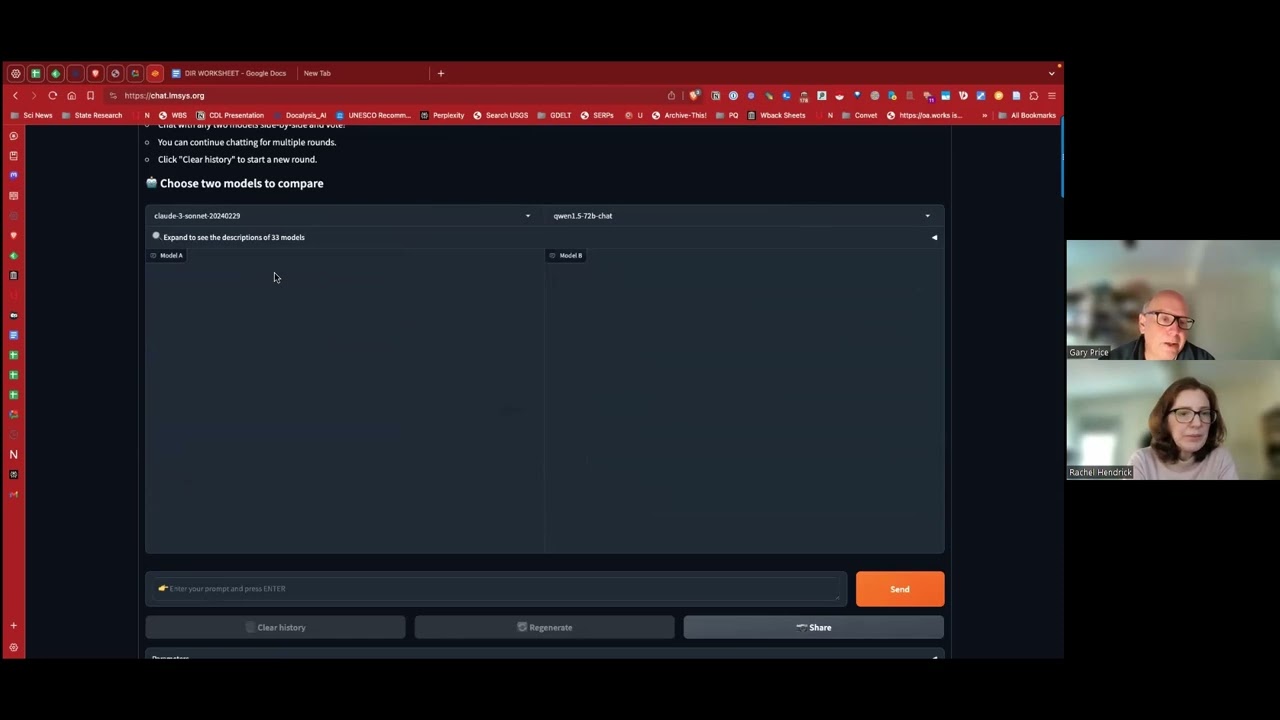This screenshot has width=1280, height=720.
Task: Open the extensions puzzle piece menu
Action: [x=1033, y=95]
